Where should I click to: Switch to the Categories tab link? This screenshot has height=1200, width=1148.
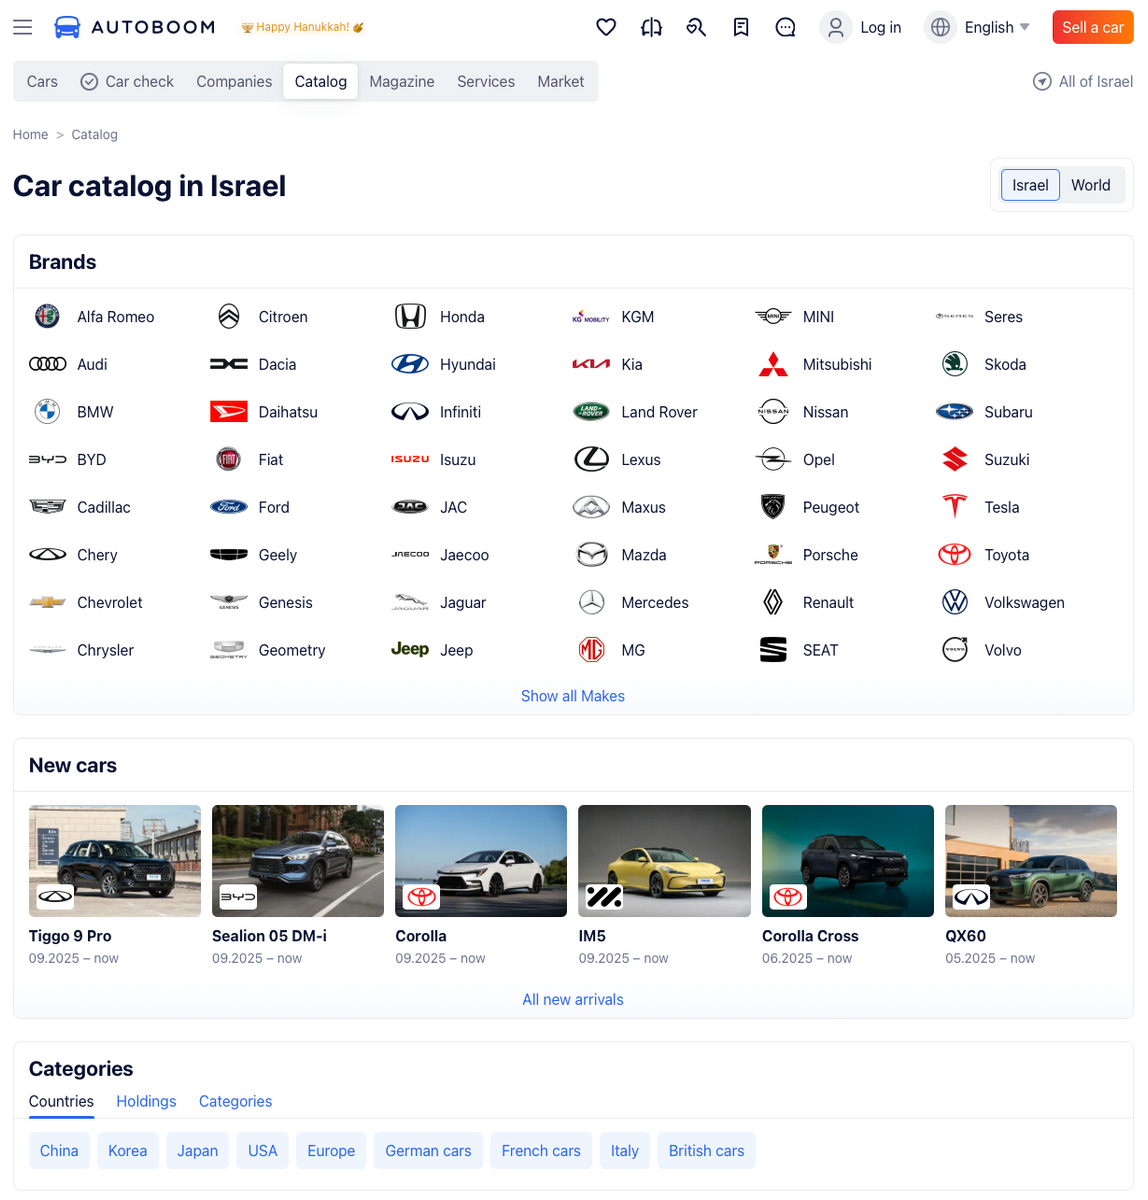pyautogui.click(x=235, y=1101)
